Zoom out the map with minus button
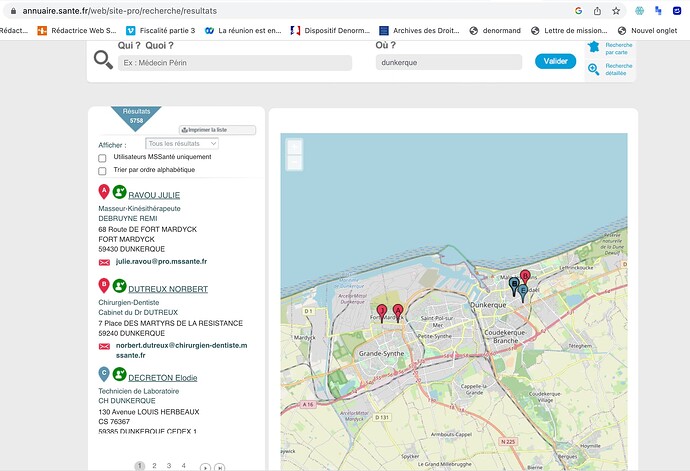The image size is (690, 471). pos(294,162)
